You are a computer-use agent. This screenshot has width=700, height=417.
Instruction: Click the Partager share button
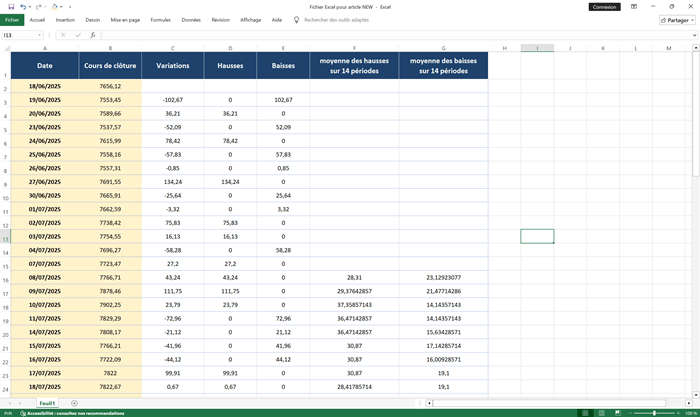pos(677,19)
